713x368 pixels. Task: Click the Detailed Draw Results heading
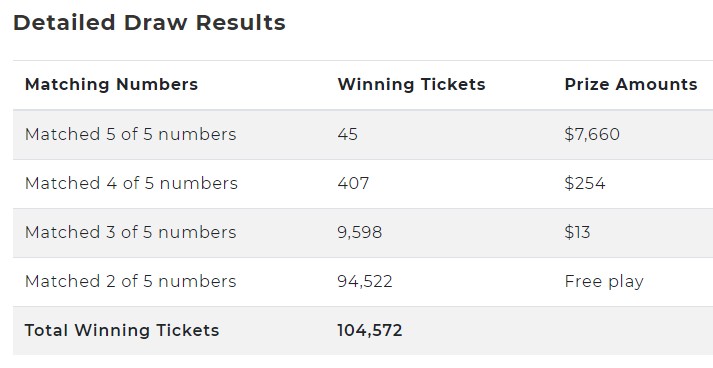pos(149,22)
